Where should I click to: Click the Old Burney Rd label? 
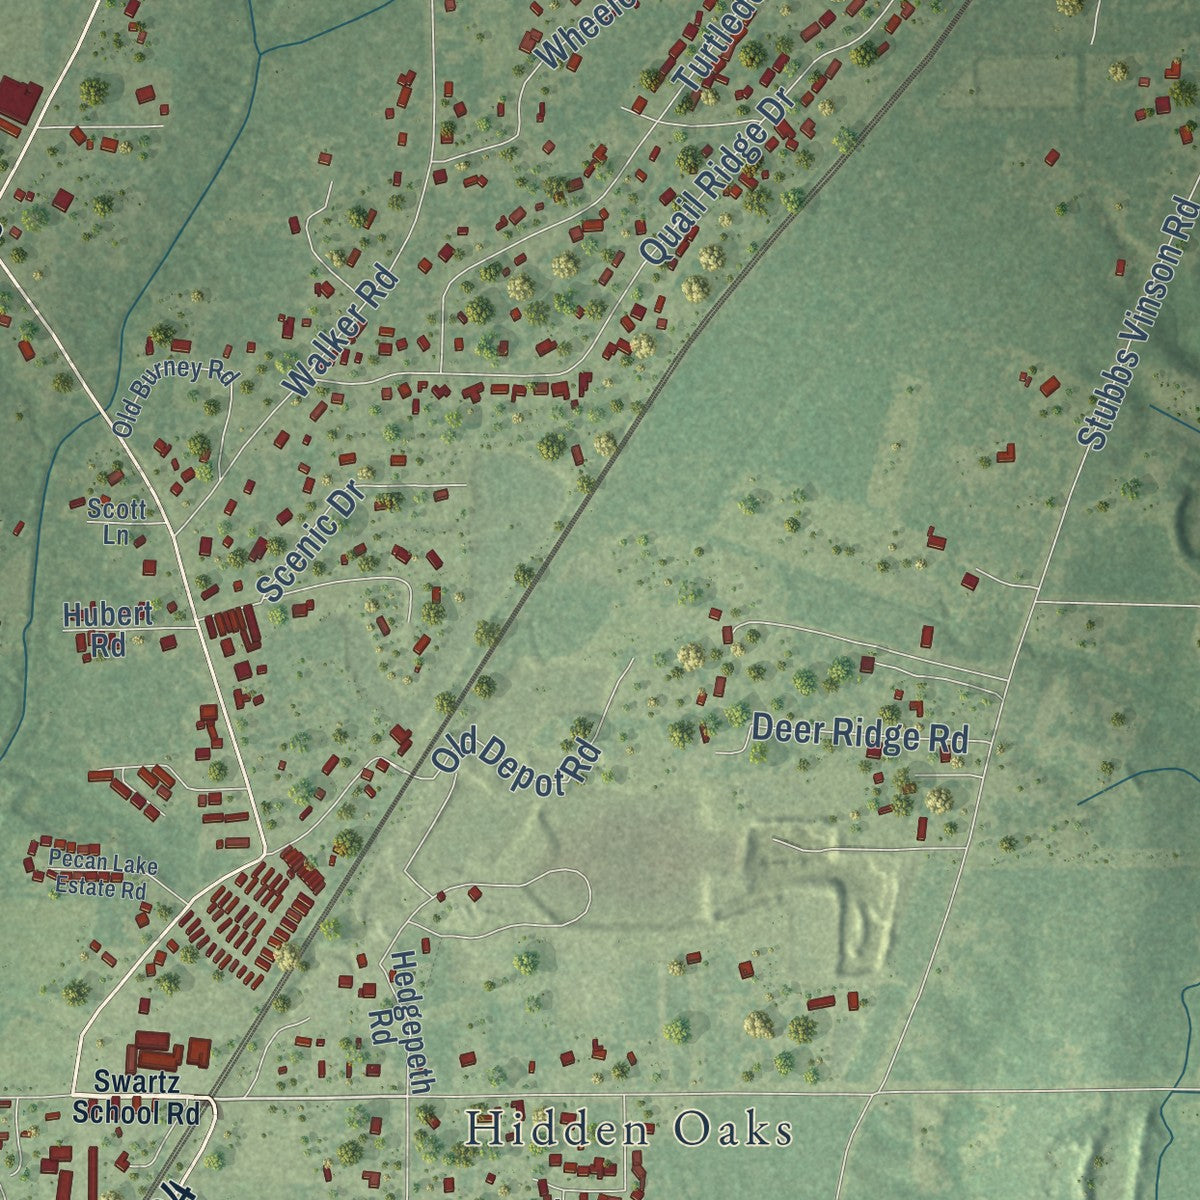point(176,397)
